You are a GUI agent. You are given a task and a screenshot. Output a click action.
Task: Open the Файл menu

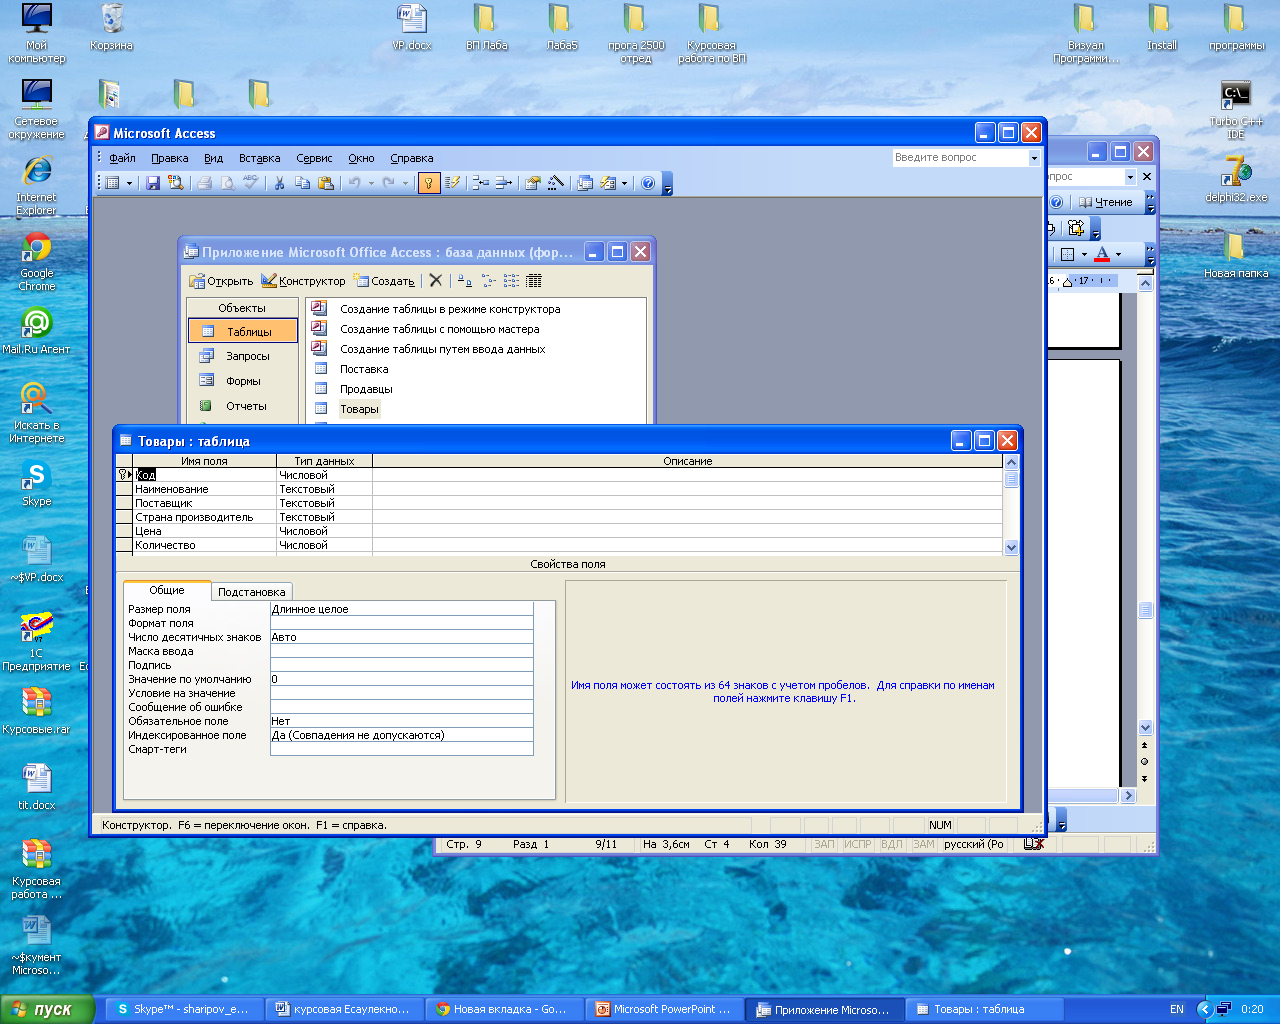[122, 158]
